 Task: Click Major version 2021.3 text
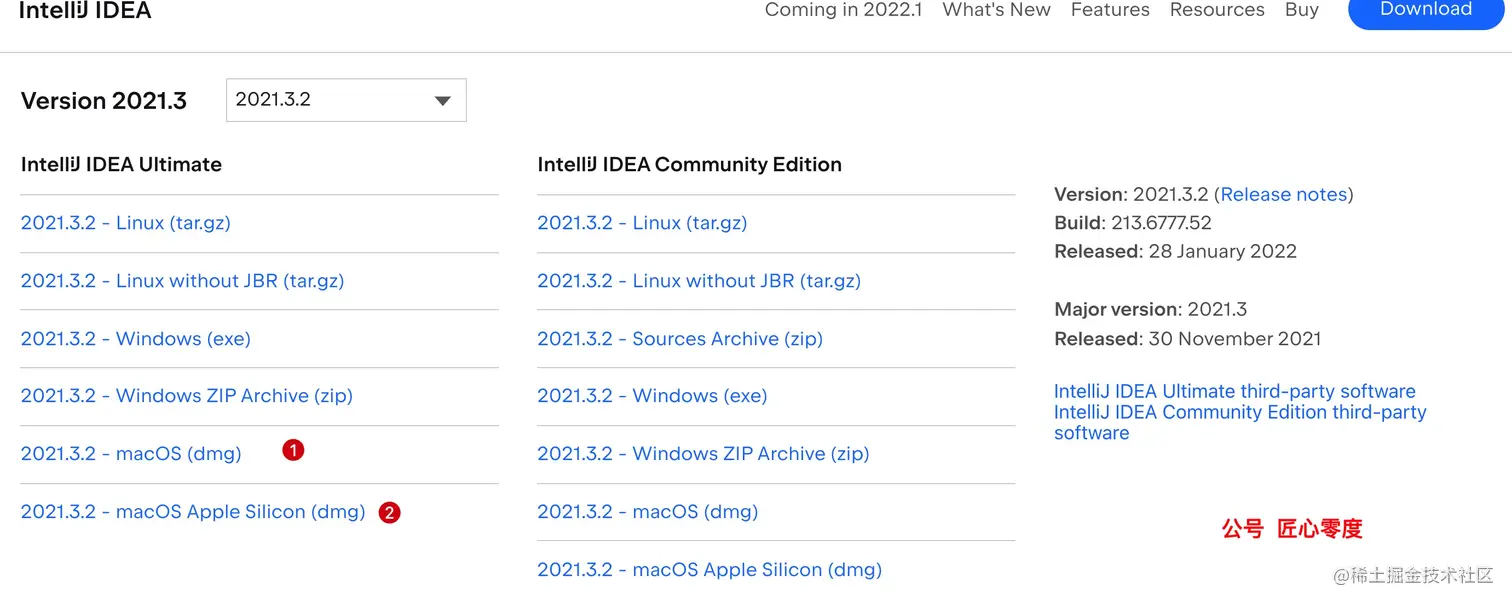point(1150,310)
